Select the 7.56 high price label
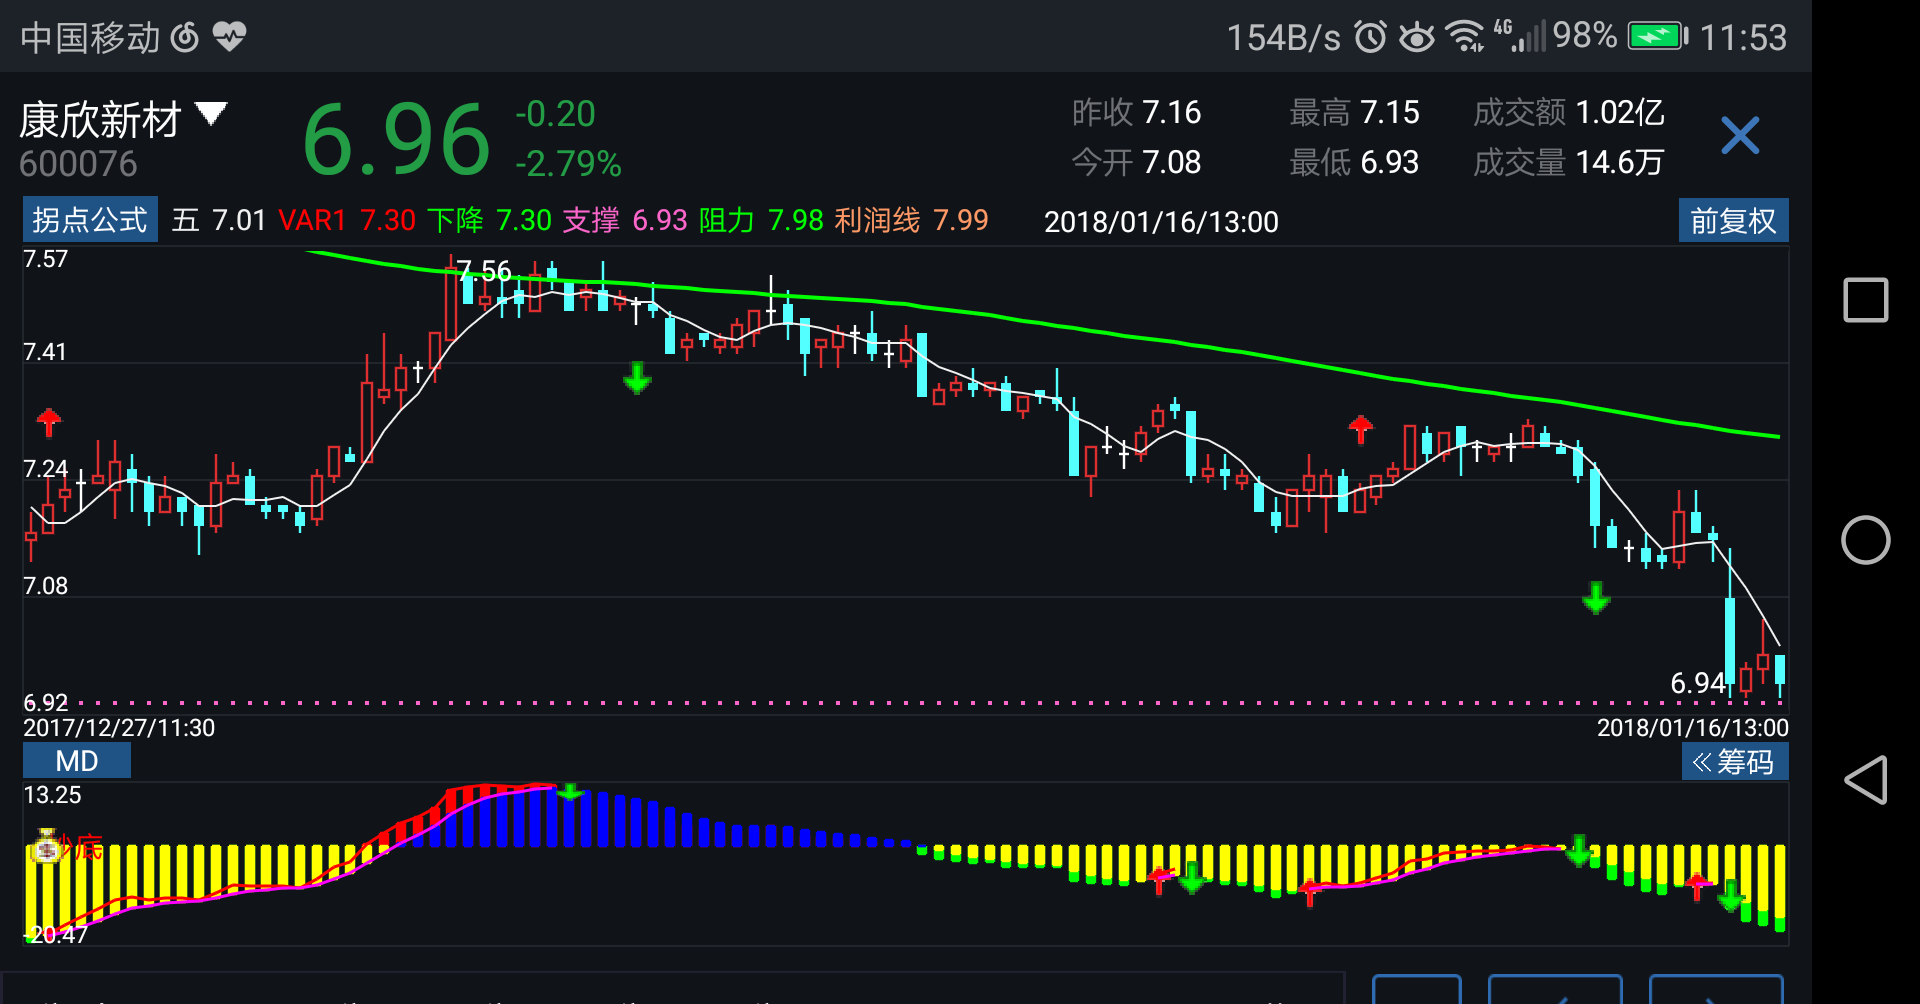The height and width of the screenshot is (1004, 1920). pos(484,271)
